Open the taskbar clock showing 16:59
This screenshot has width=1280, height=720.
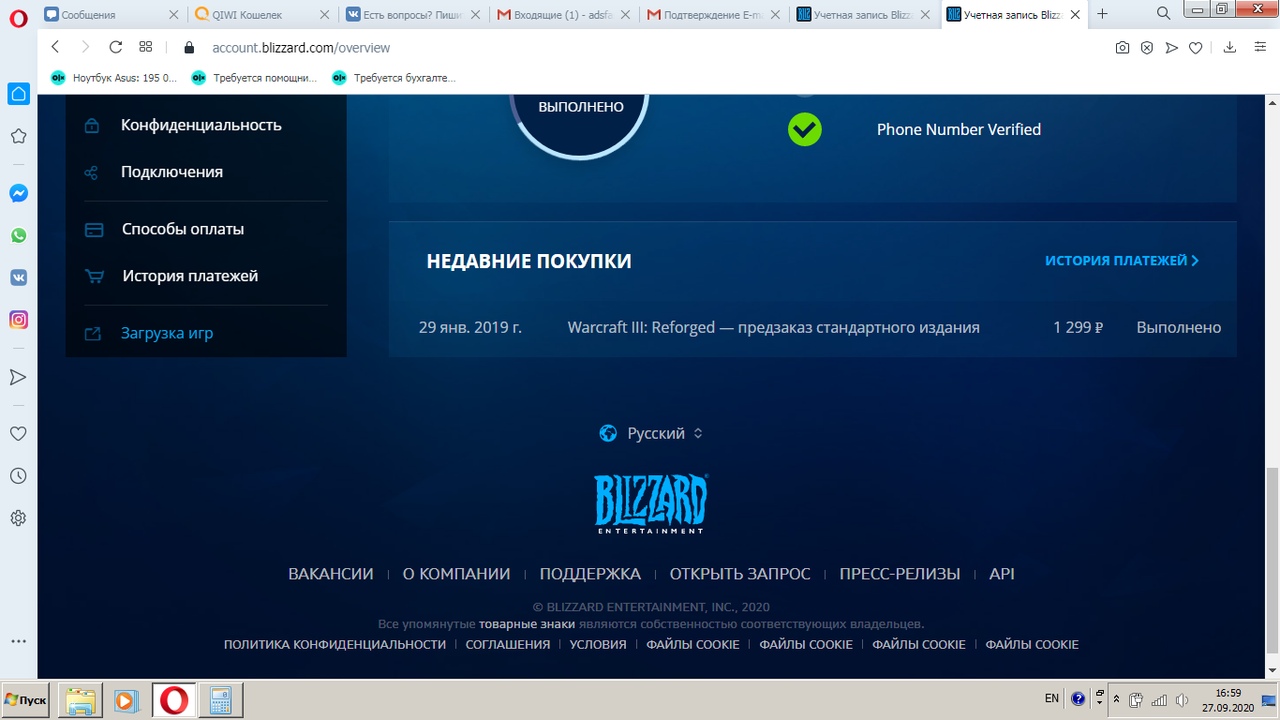(x=1229, y=700)
